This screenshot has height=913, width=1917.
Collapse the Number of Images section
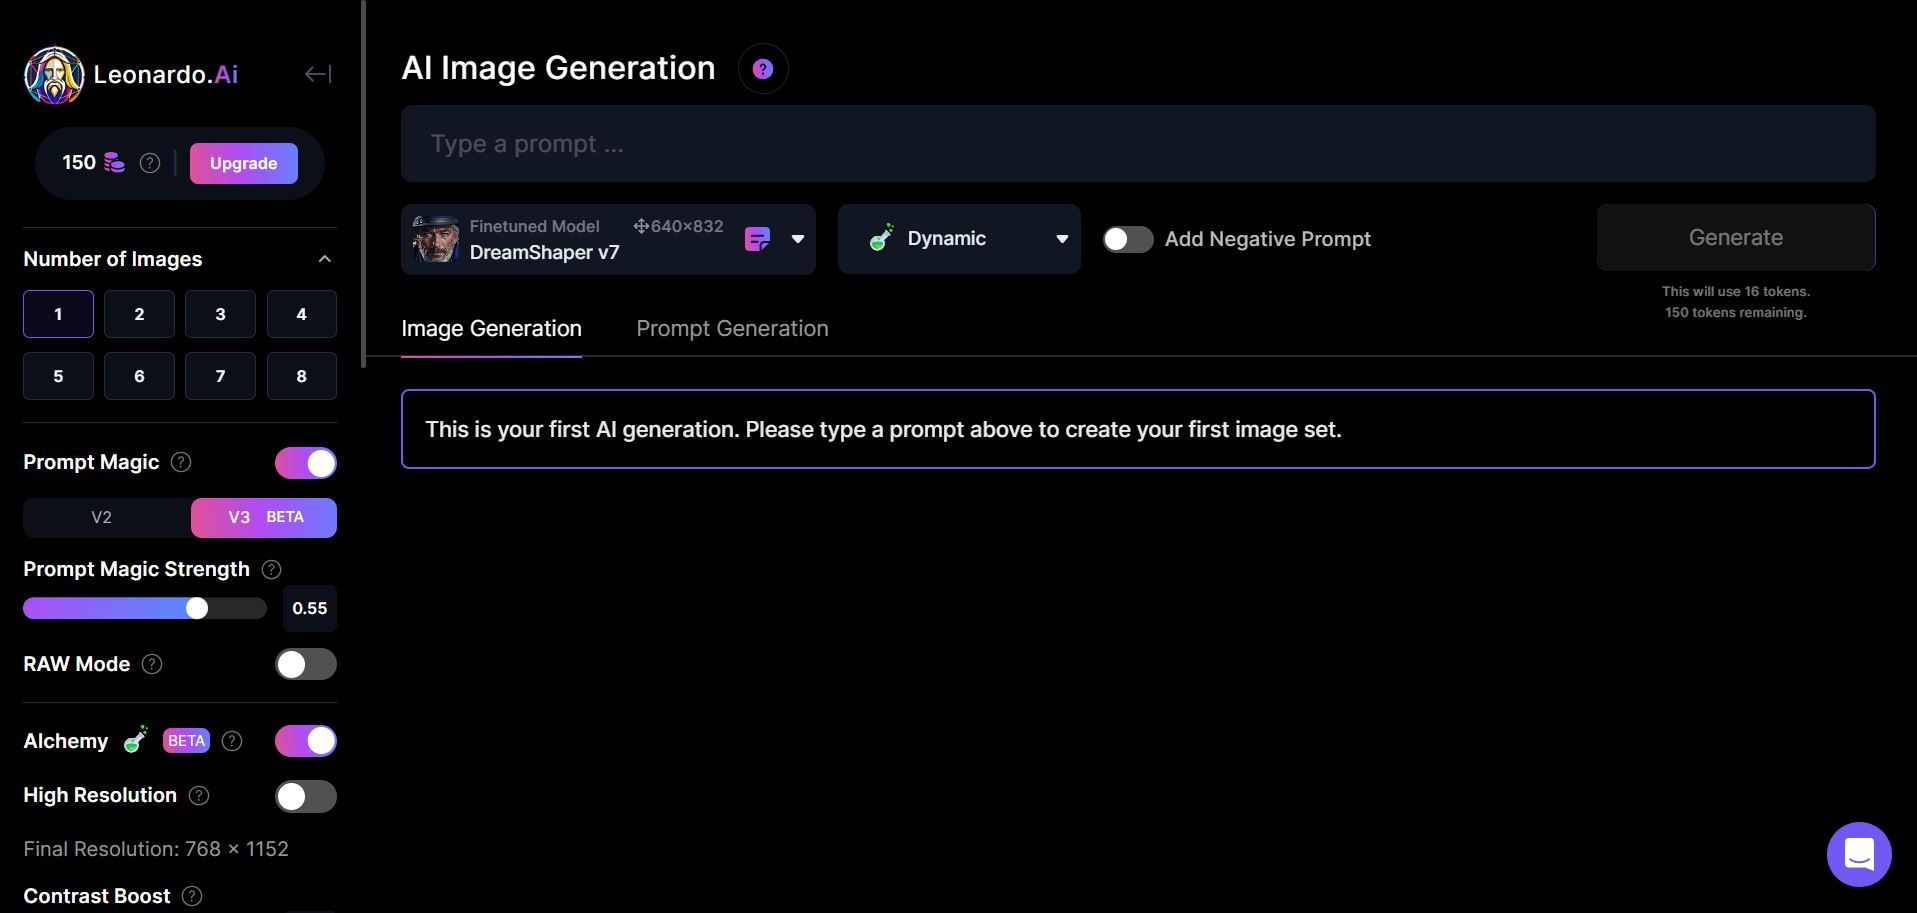[x=324, y=259]
